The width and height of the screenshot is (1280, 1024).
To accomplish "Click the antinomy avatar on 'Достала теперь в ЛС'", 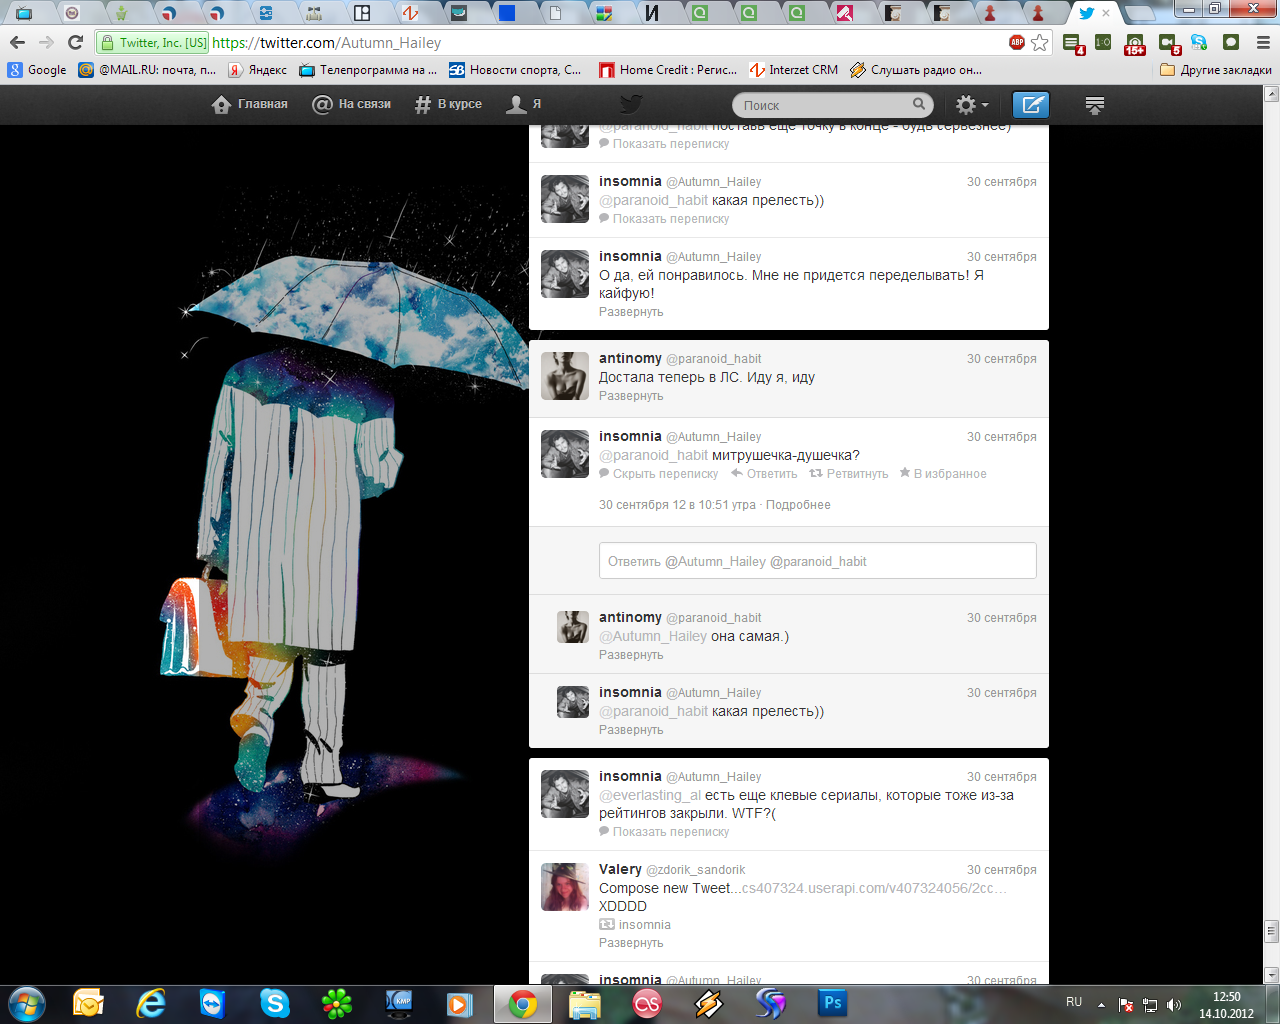I will [x=565, y=376].
